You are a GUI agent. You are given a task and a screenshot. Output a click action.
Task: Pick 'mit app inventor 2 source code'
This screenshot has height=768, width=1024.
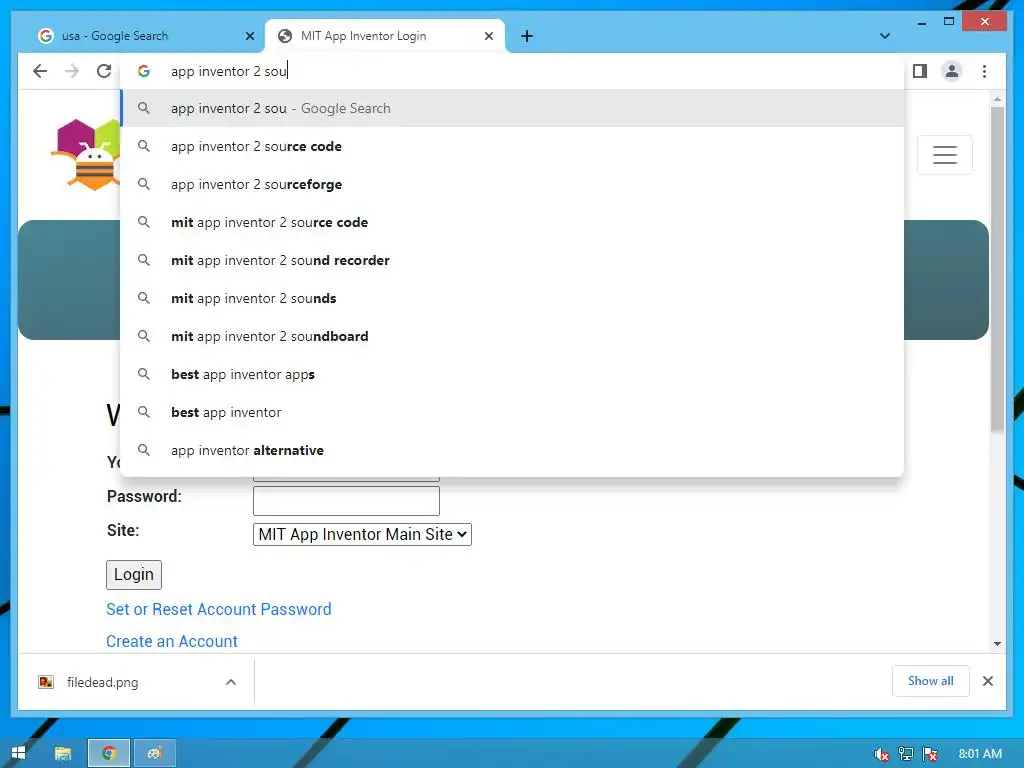[513, 222]
